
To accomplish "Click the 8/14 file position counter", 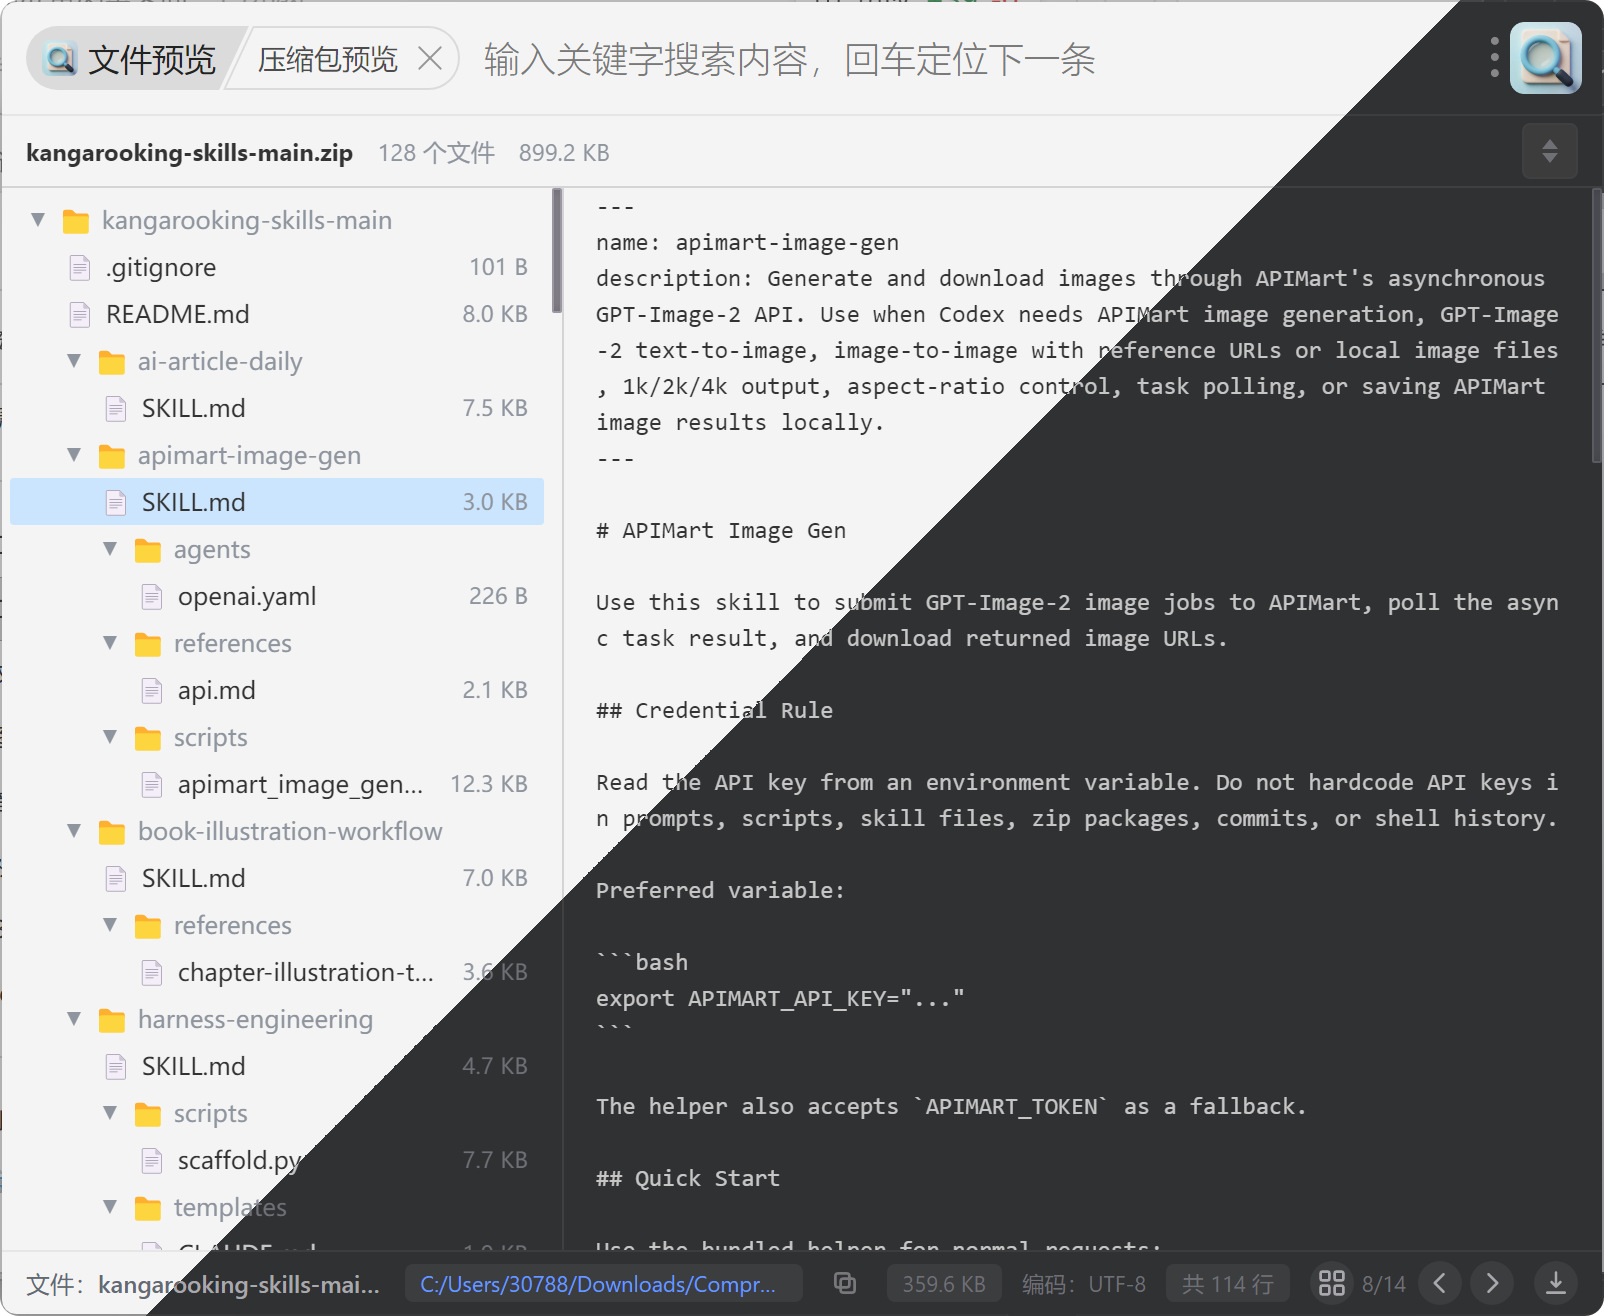I will [x=1383, y=1284].
